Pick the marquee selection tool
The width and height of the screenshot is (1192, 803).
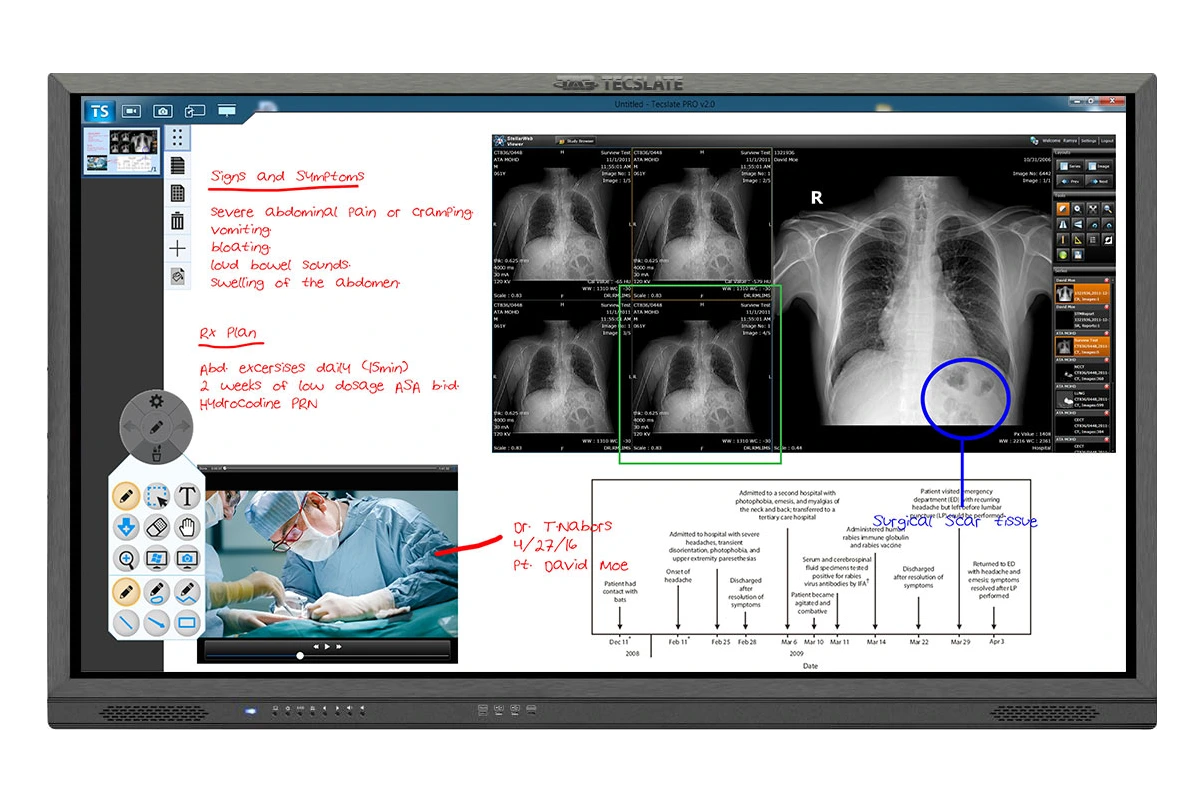156,494
